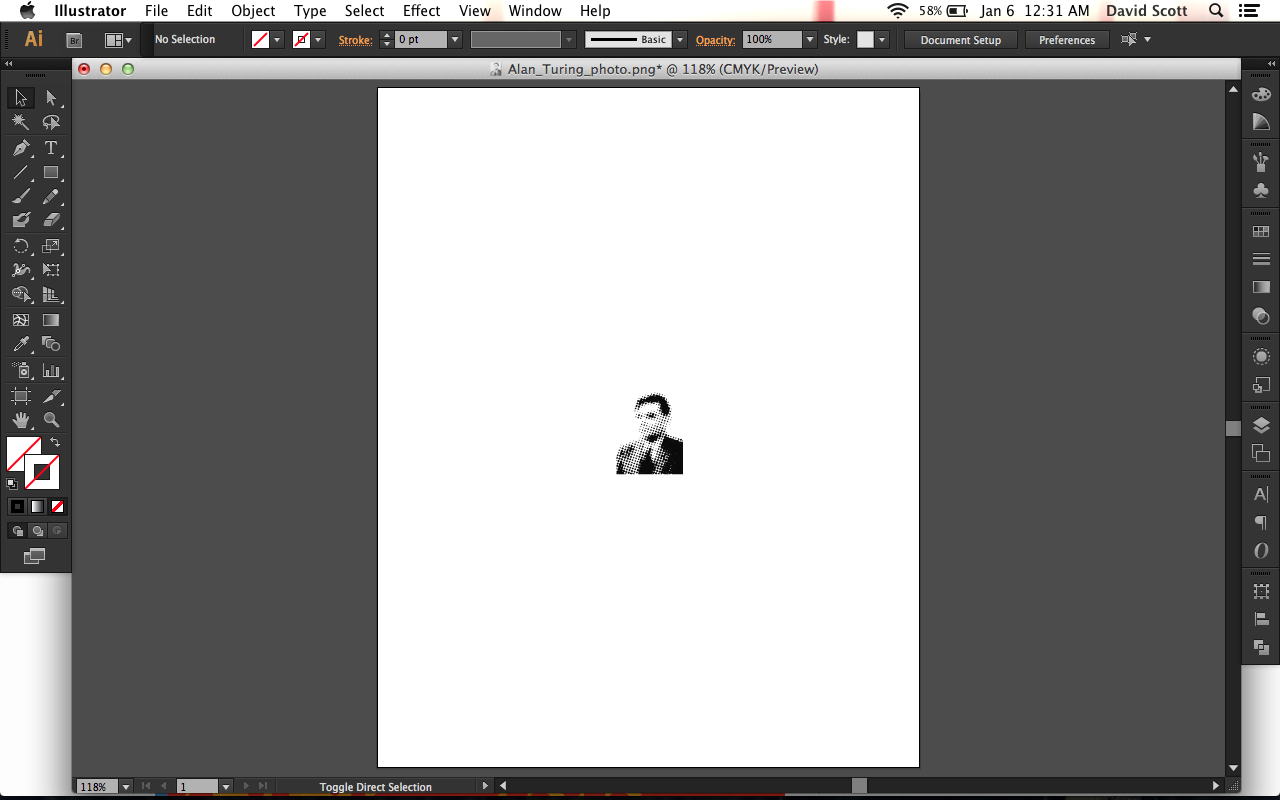
Task: Open the fill color dropdown in control bar
Action: click(x=279, y=40)
